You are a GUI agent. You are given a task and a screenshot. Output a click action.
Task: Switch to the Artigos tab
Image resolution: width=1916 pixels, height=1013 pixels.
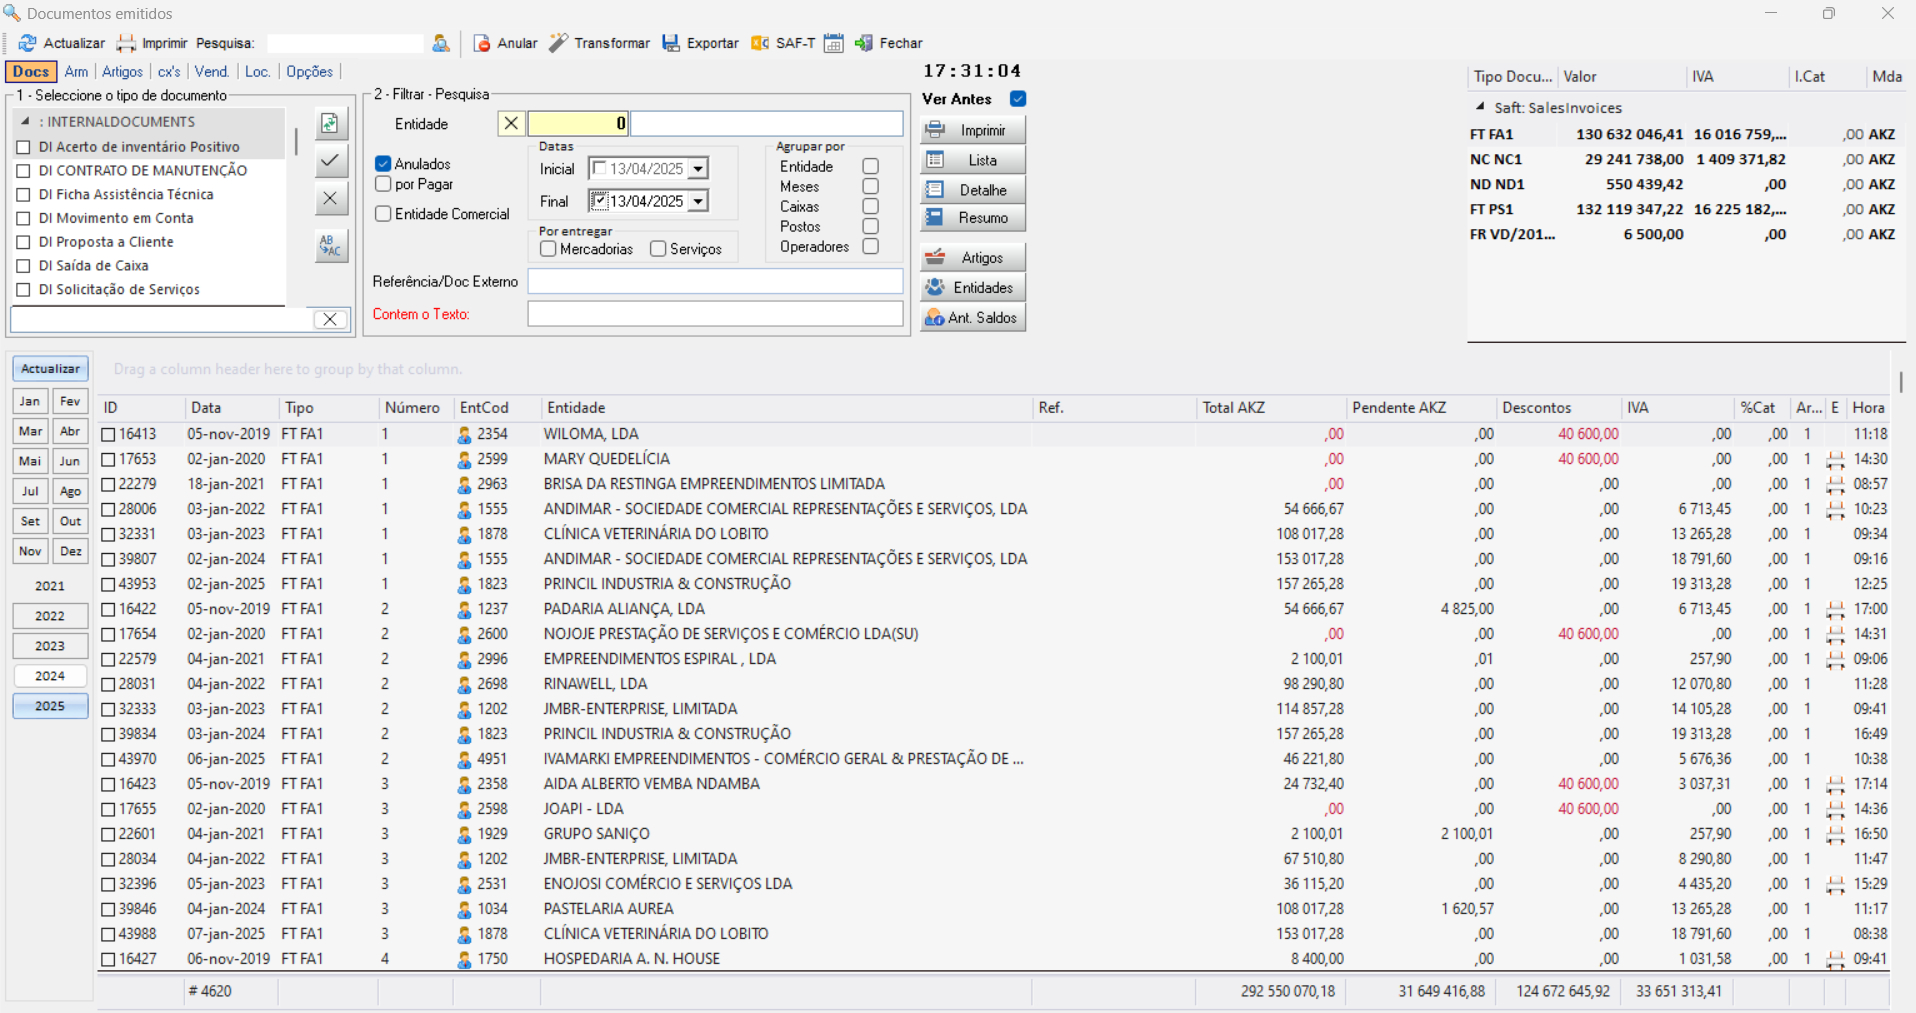click(x=121, y=71)
